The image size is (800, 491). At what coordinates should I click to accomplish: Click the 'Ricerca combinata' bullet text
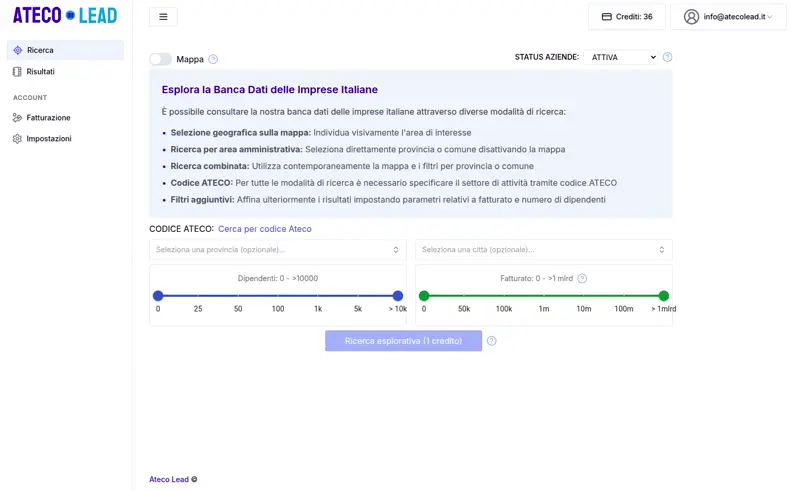(352, 166)
